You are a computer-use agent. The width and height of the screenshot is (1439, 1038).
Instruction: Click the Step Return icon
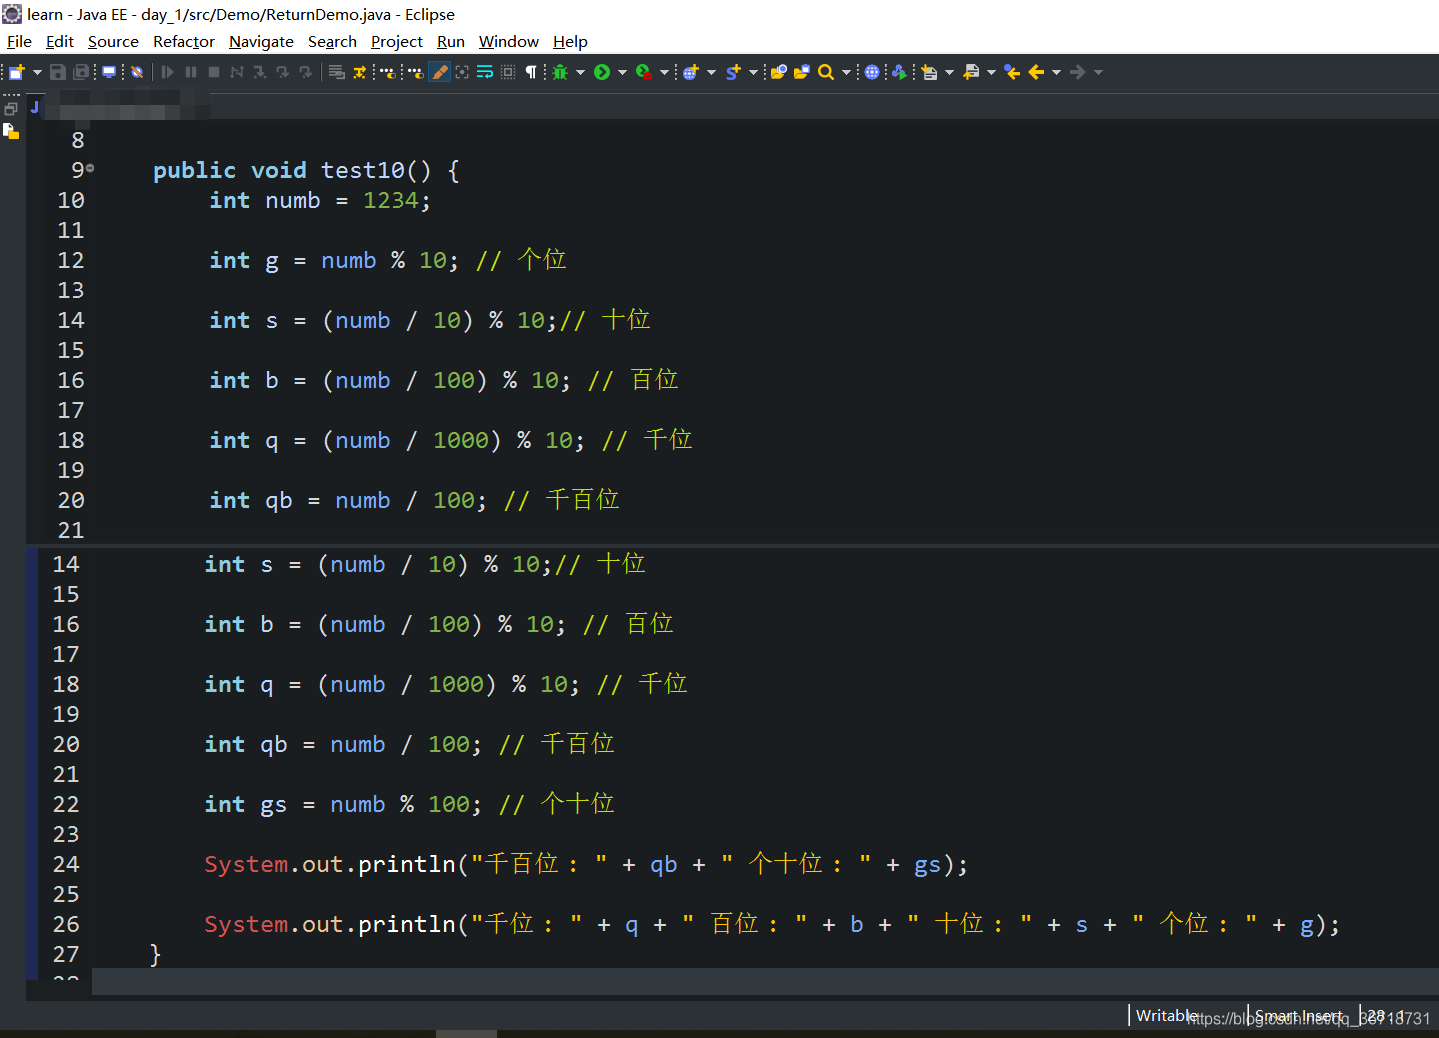[x=306, y=72]
